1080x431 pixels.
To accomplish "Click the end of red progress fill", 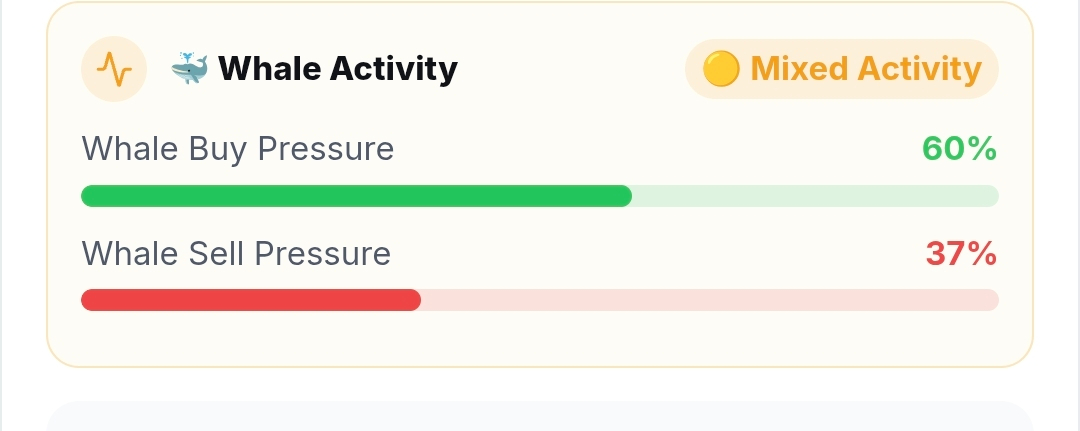I will point(414,300).
